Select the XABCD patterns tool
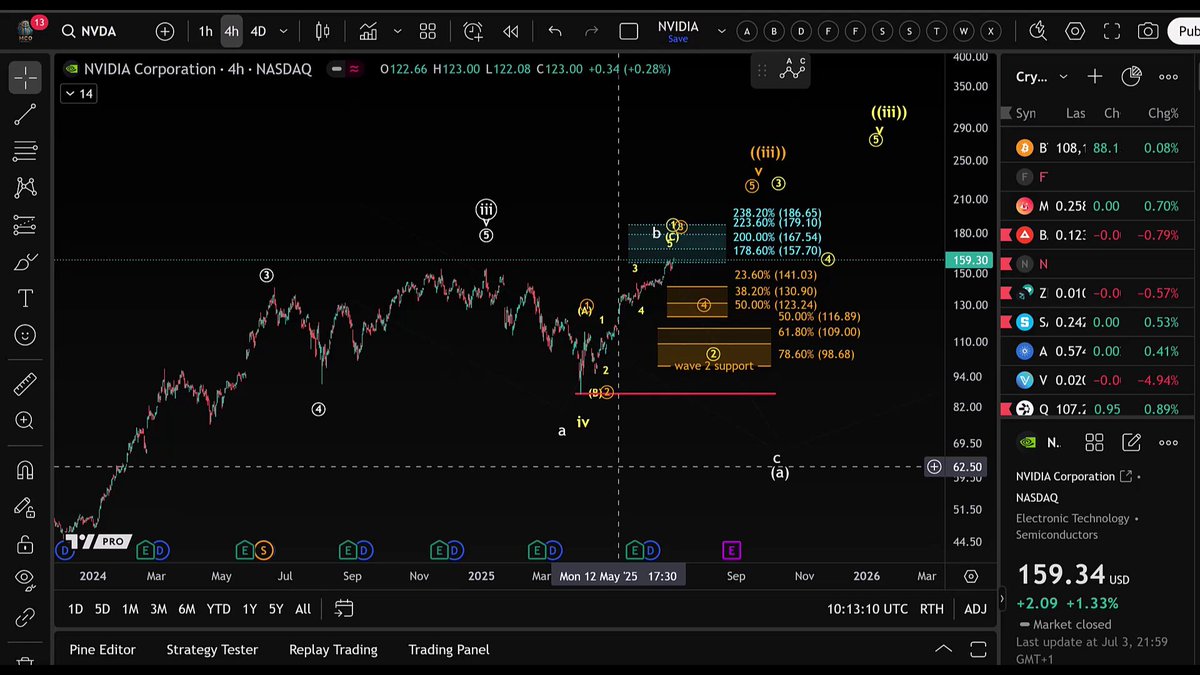This screenshot has width=1200, height=675. coord(25,188)
